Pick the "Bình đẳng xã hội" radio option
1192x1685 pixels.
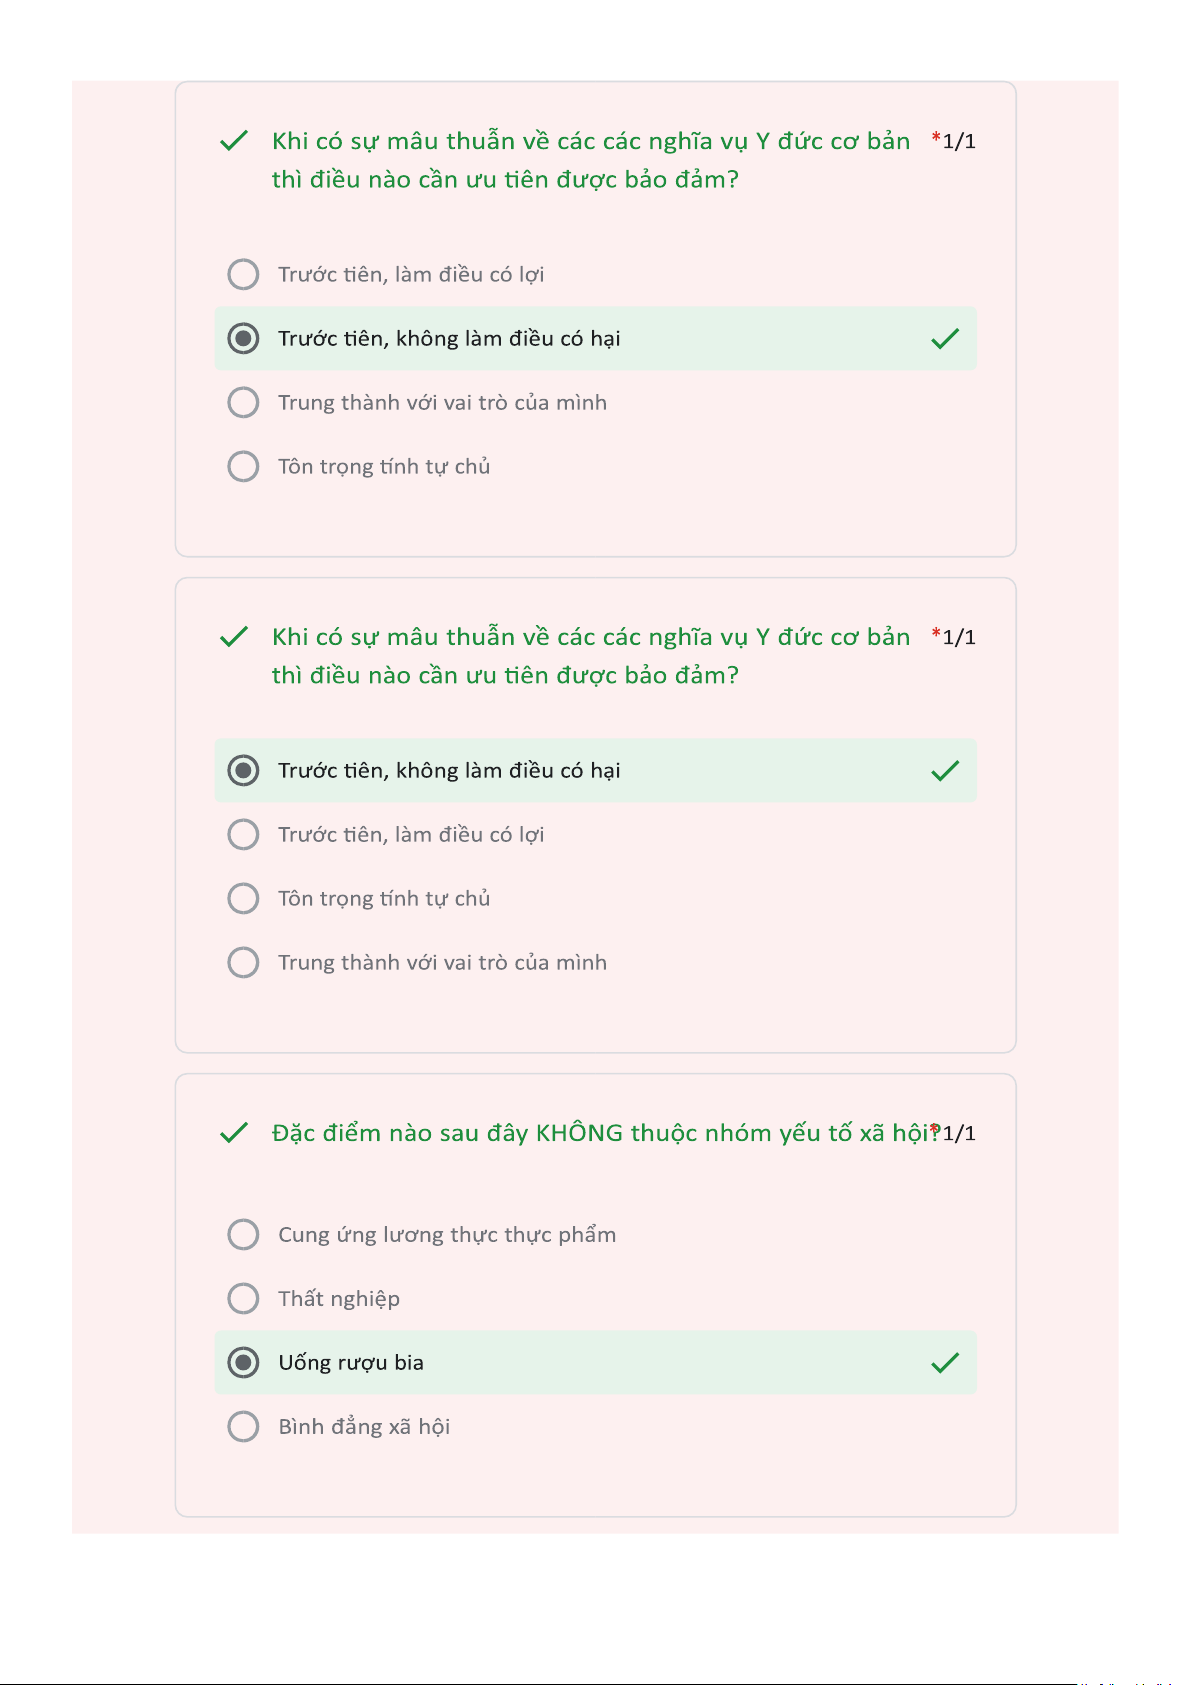pos(243,1427)
